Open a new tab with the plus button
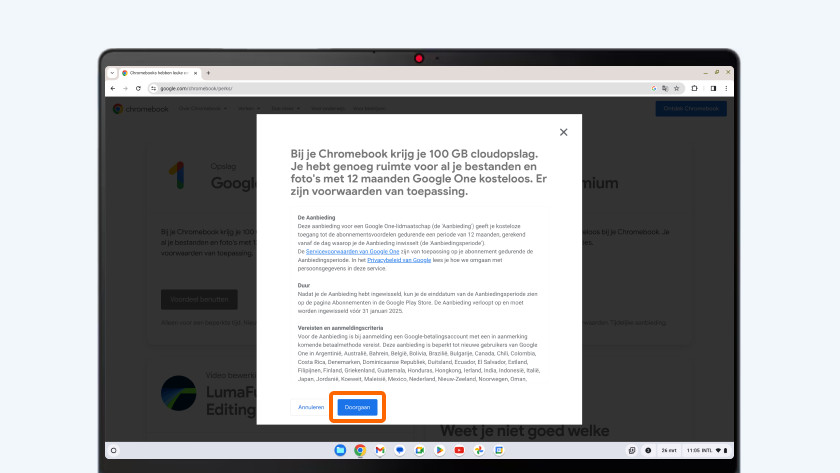 click(208, 73)
